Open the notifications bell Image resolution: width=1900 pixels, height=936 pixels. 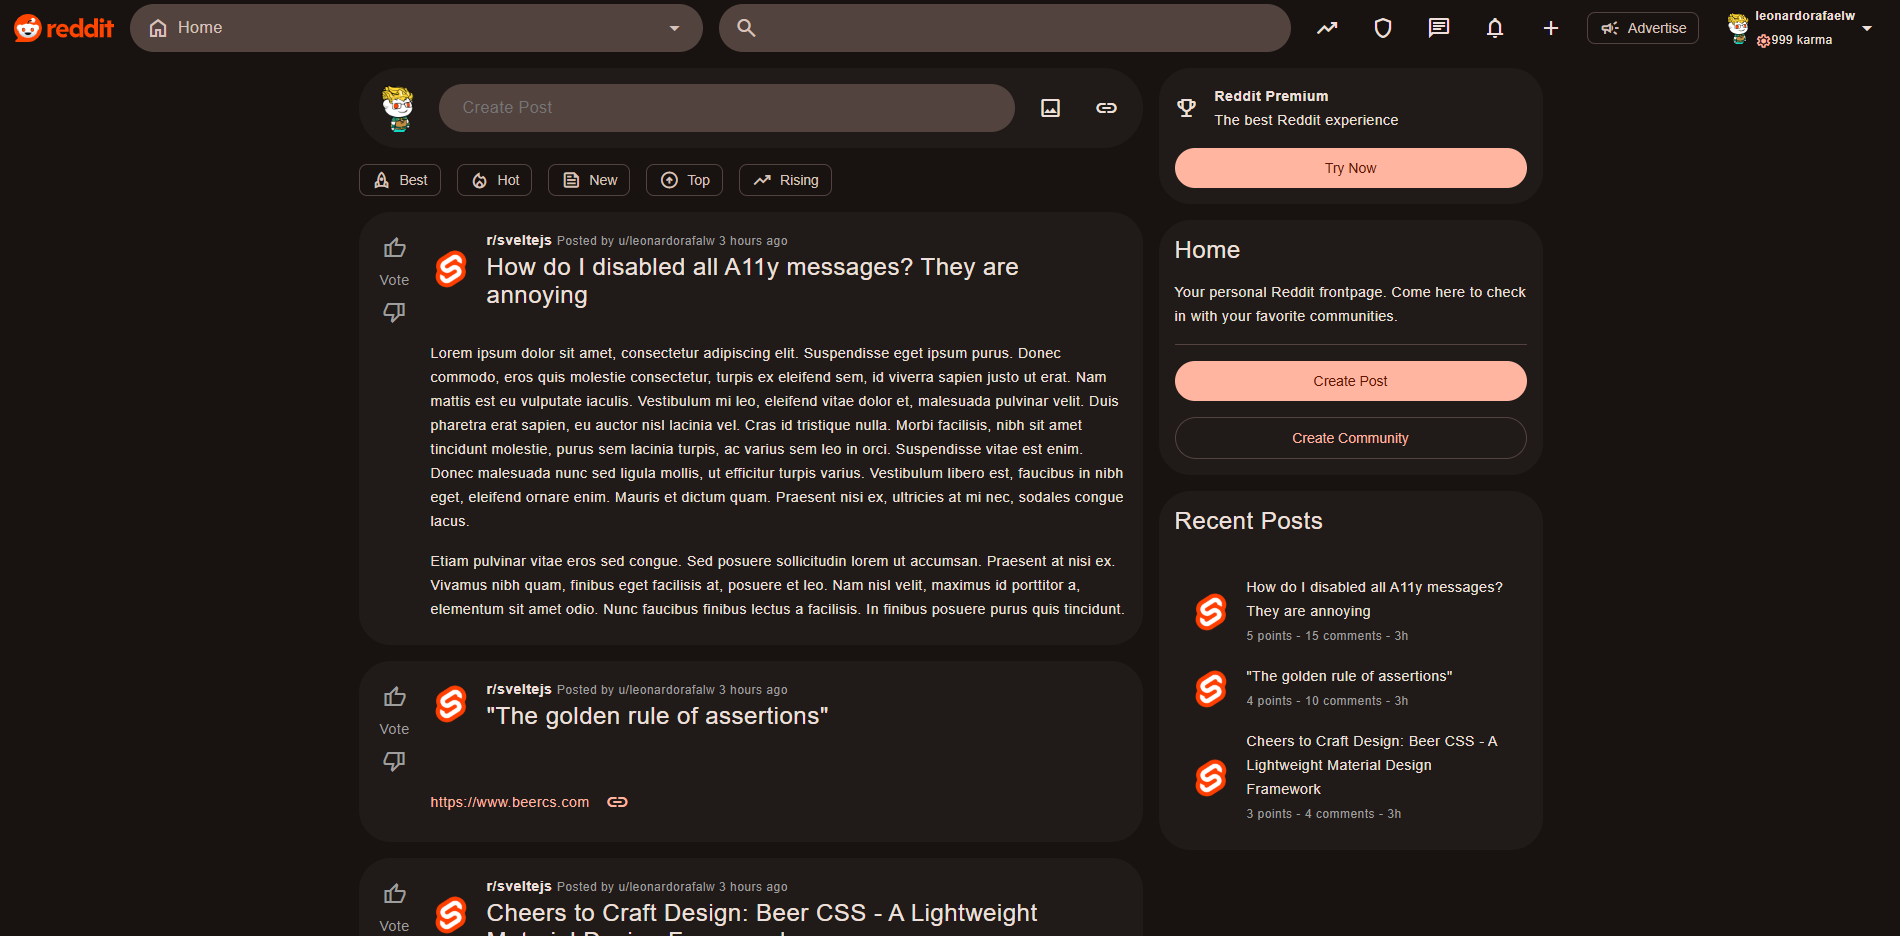1494,27
